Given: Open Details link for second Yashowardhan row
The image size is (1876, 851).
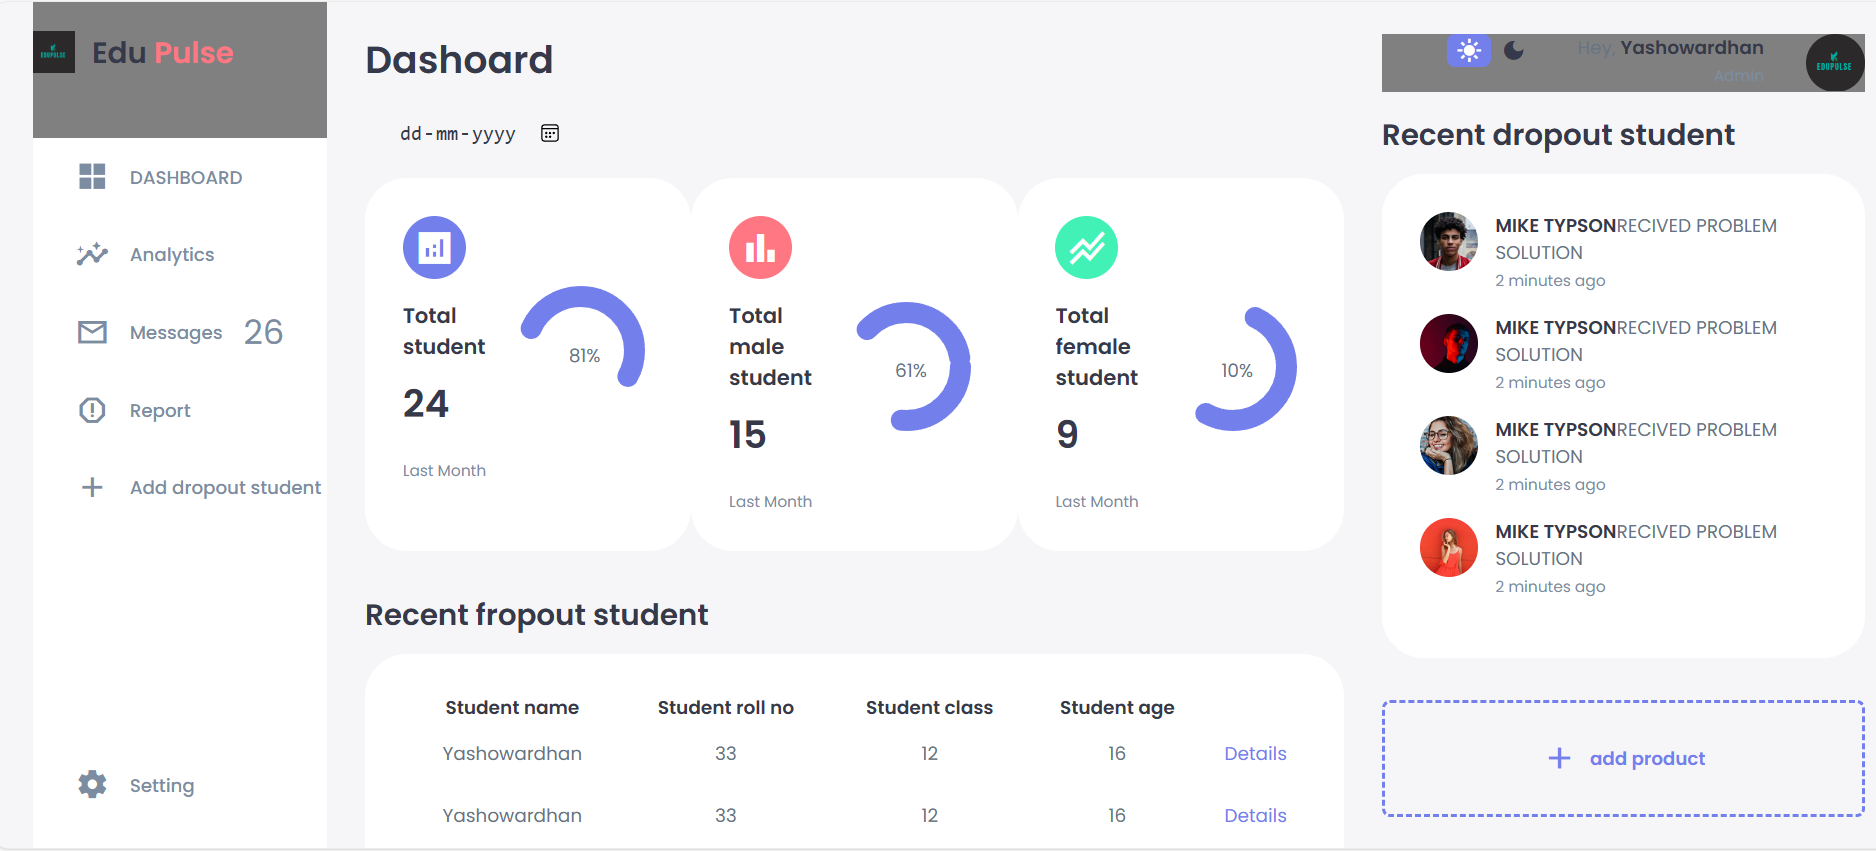Looking at the screenshot, I should (x=1255, y=816).
